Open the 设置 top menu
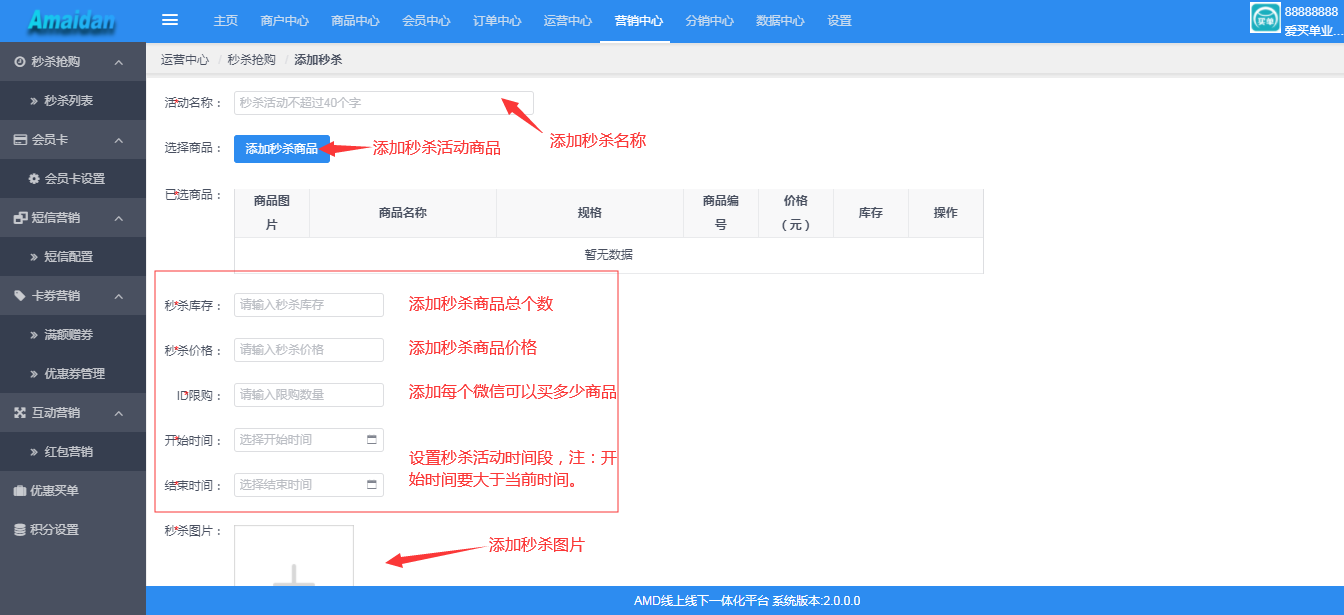The height and width of the screenshot is (615, 1344). (840, 21)
